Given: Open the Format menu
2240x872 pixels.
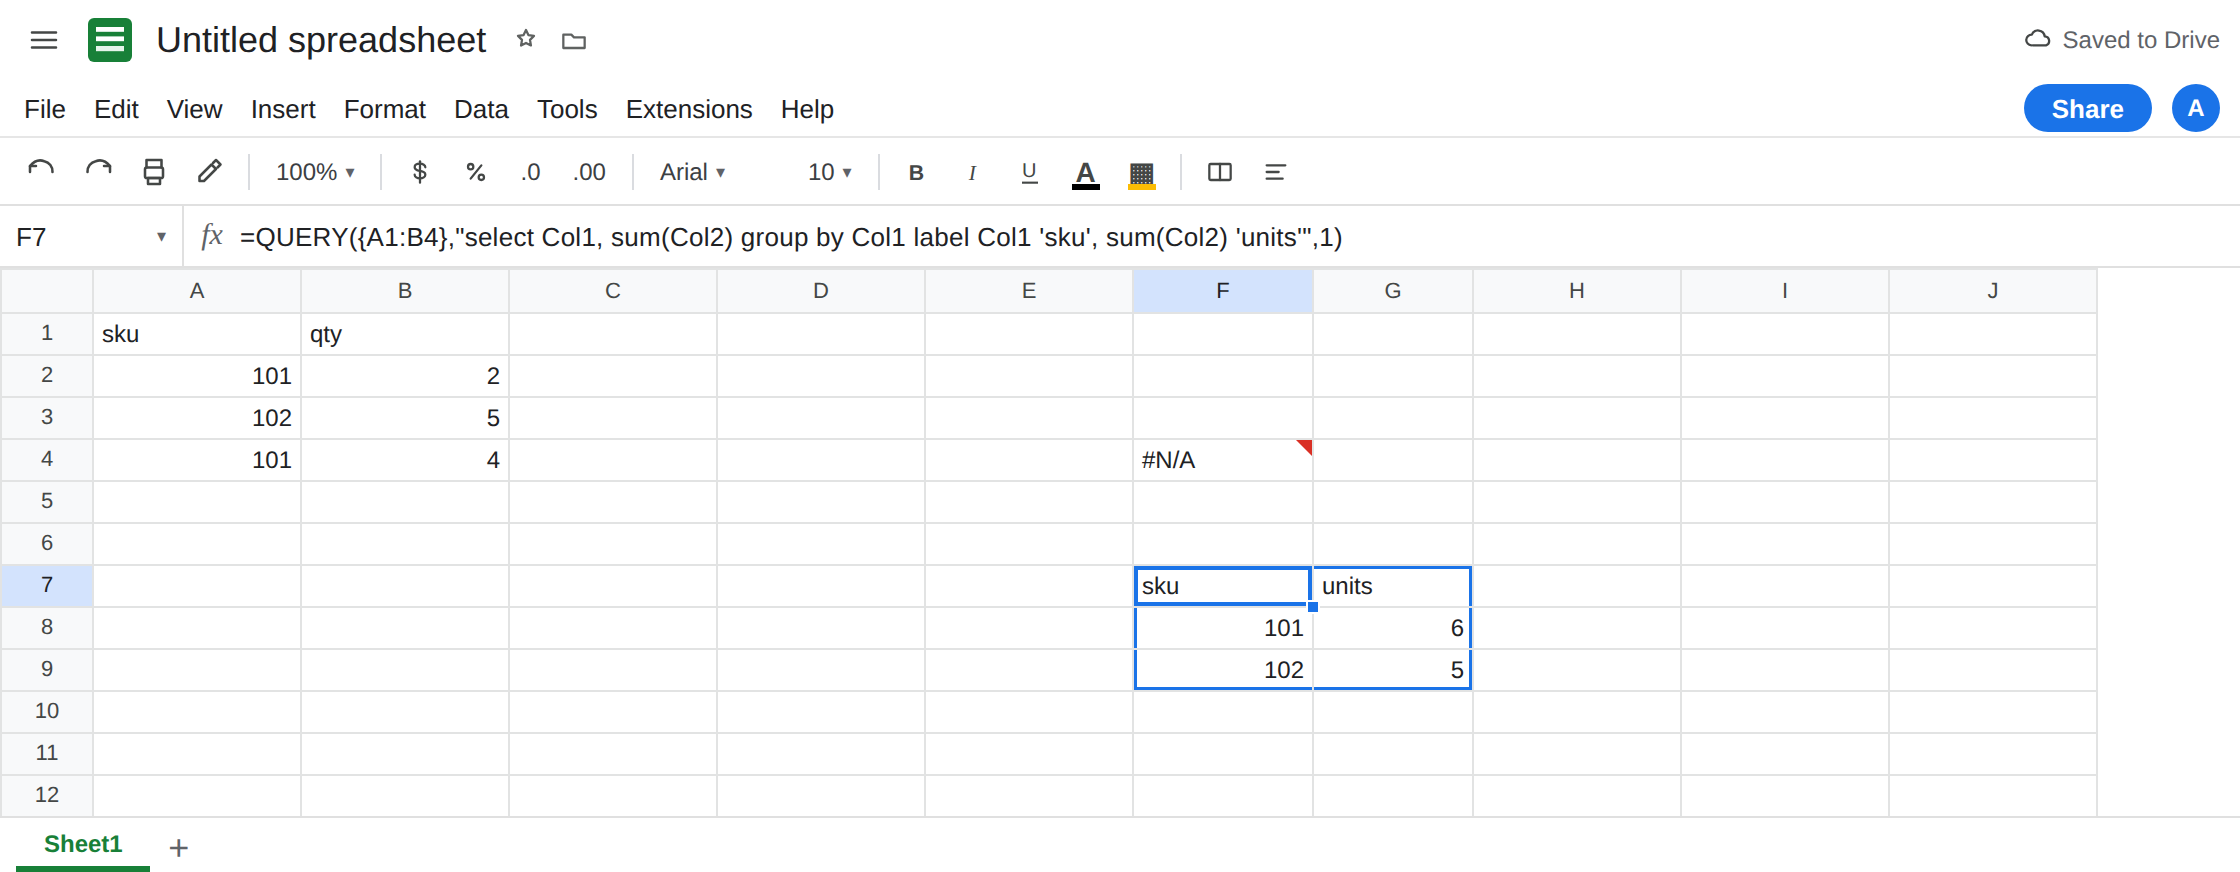Looking at the screenshot, I should [x=385, y=109].
